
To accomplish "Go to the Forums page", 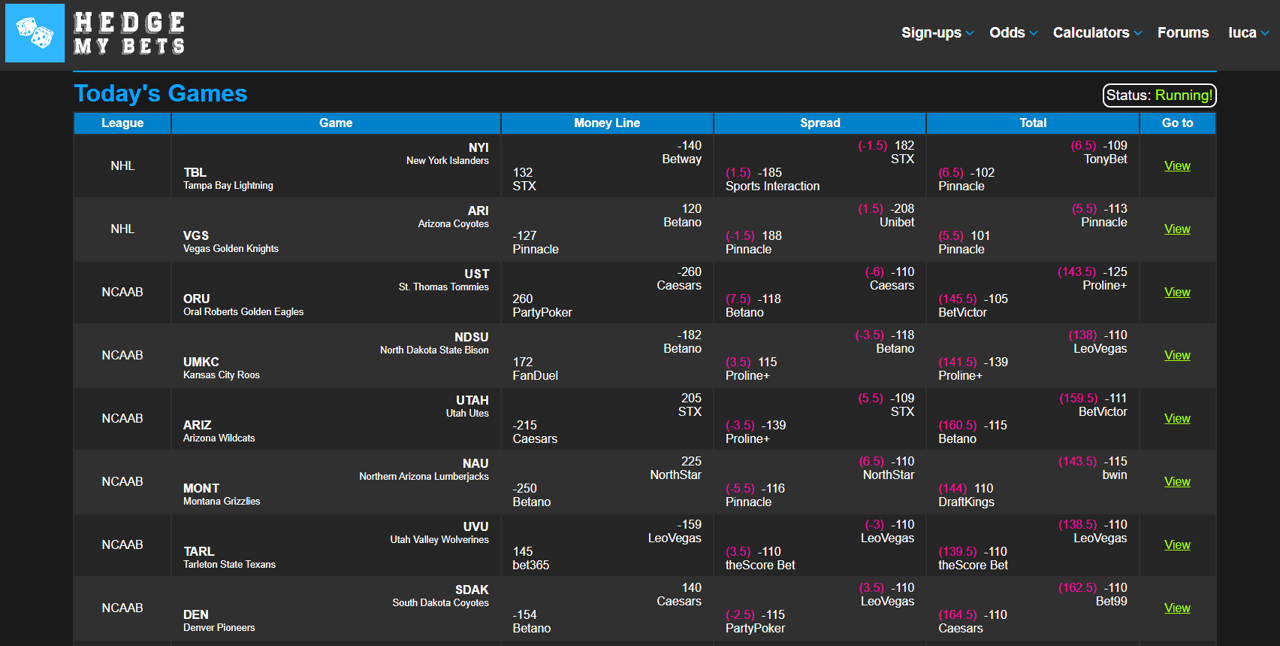I will [1183, 33].
